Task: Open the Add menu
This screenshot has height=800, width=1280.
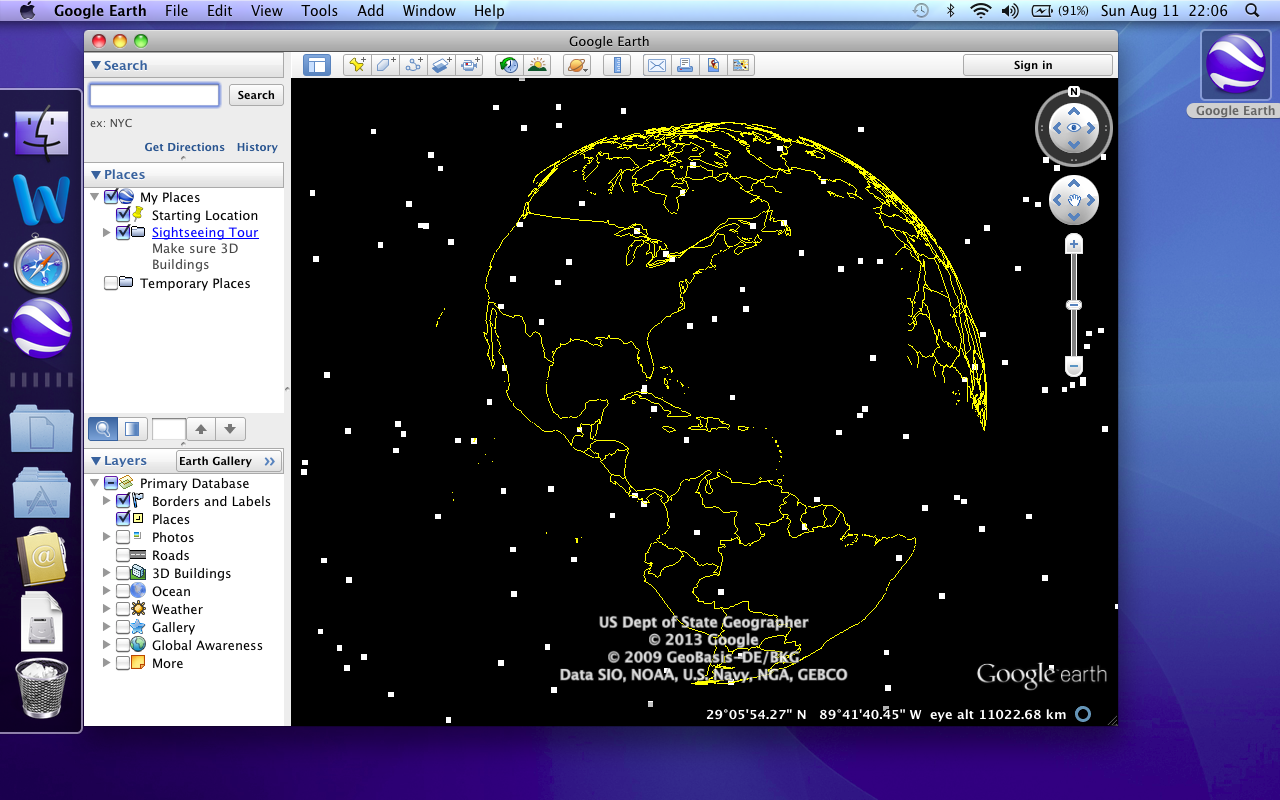Action: [x=370, y=11]
